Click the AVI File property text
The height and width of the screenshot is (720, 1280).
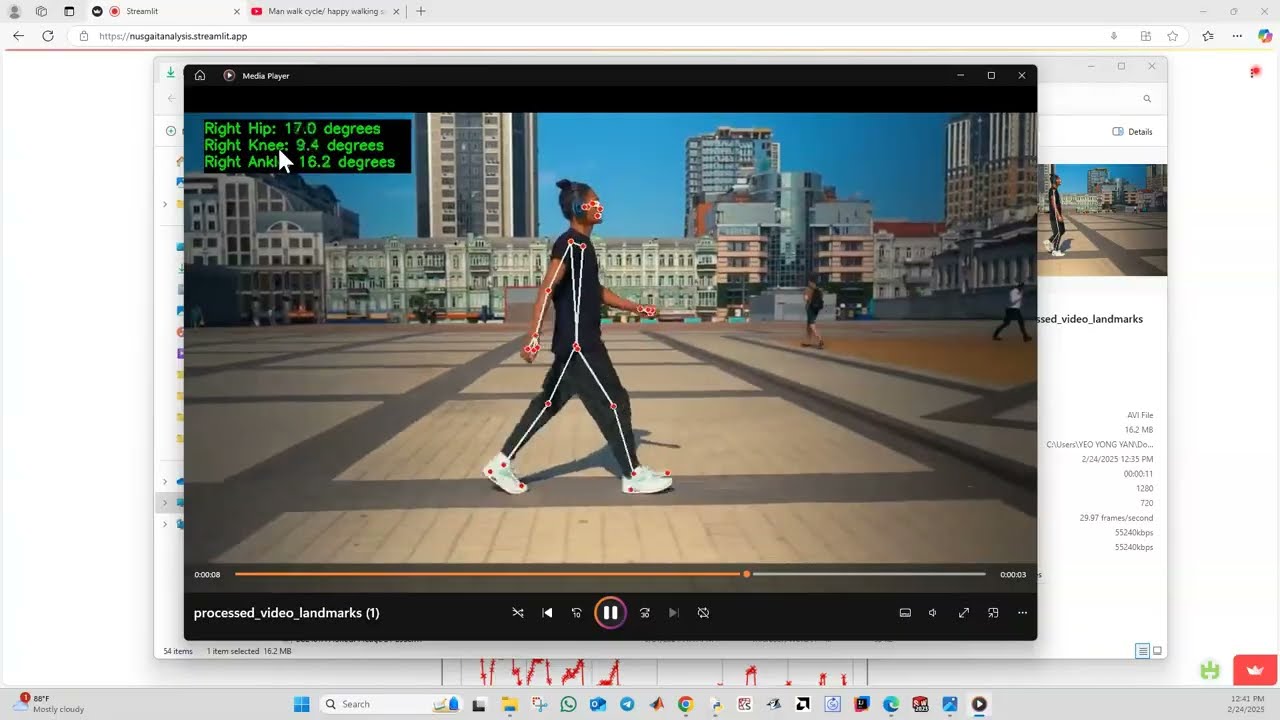click(x=1140, y=415)
